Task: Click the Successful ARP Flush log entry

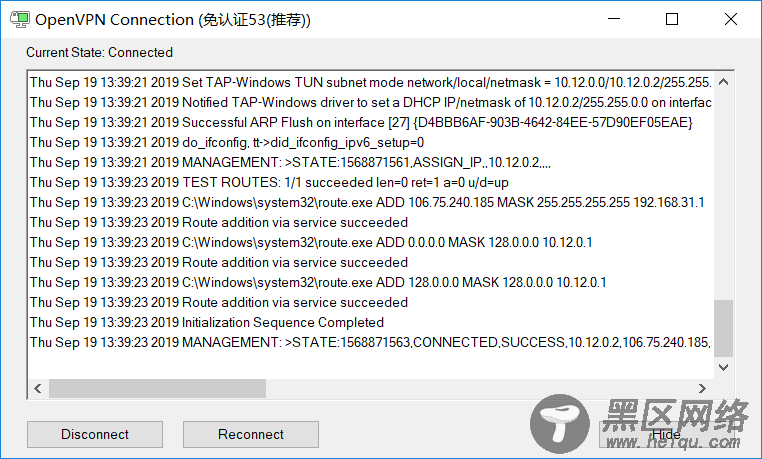Action: pos(361,122)
